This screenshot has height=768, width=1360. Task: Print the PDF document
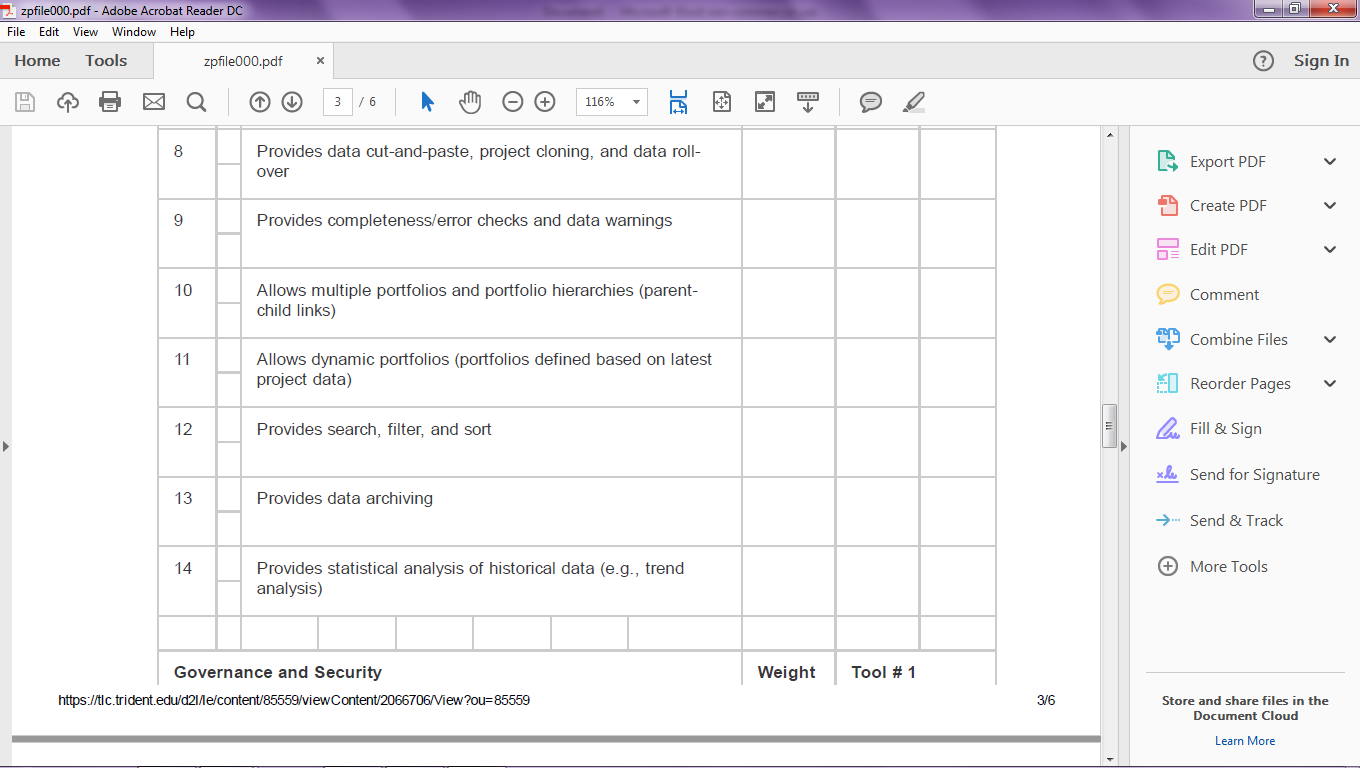pos(110,101)
